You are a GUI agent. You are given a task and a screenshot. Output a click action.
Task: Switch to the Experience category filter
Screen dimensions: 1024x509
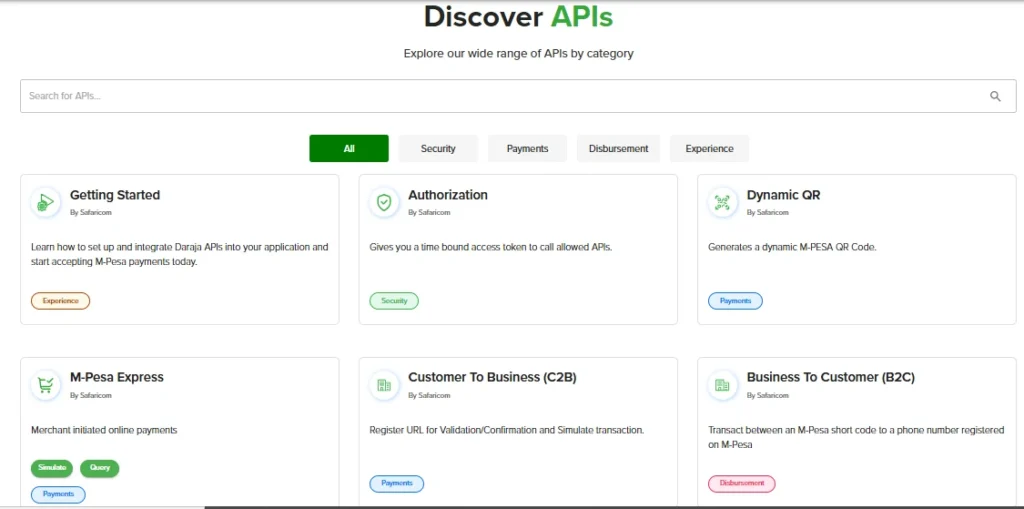pos(709,148)
